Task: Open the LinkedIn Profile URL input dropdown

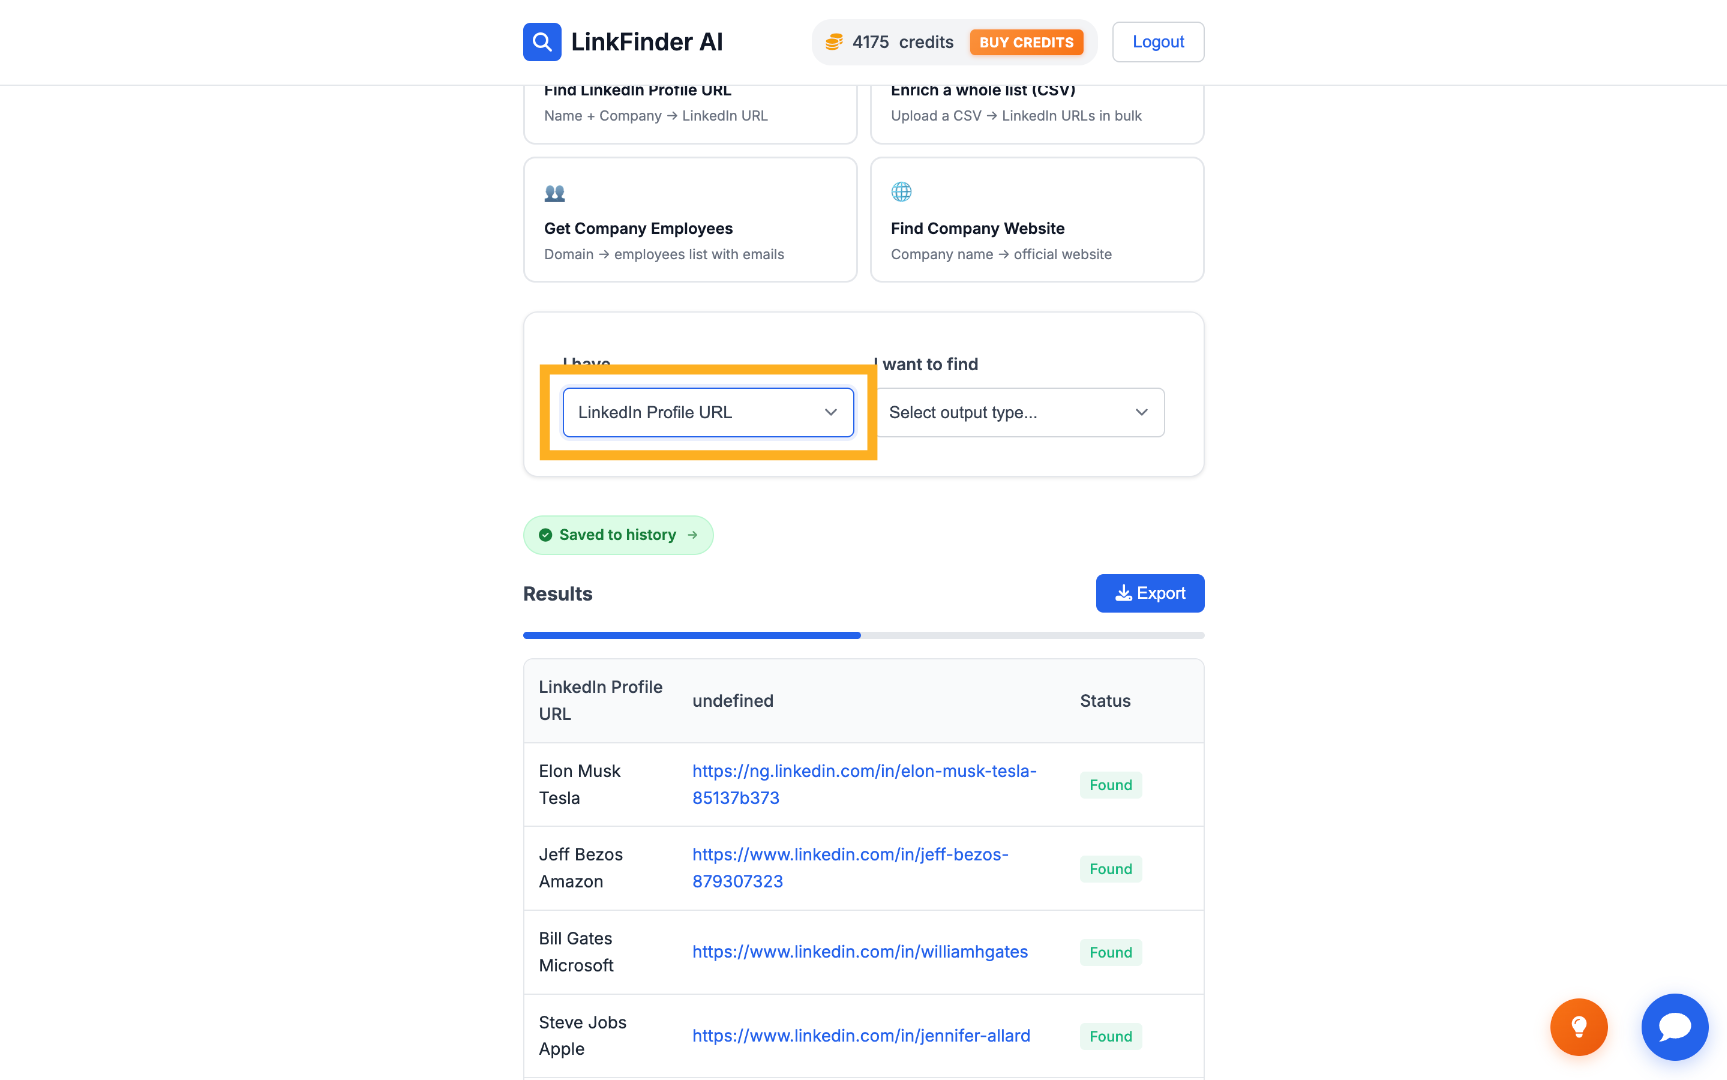Action: 708,412
